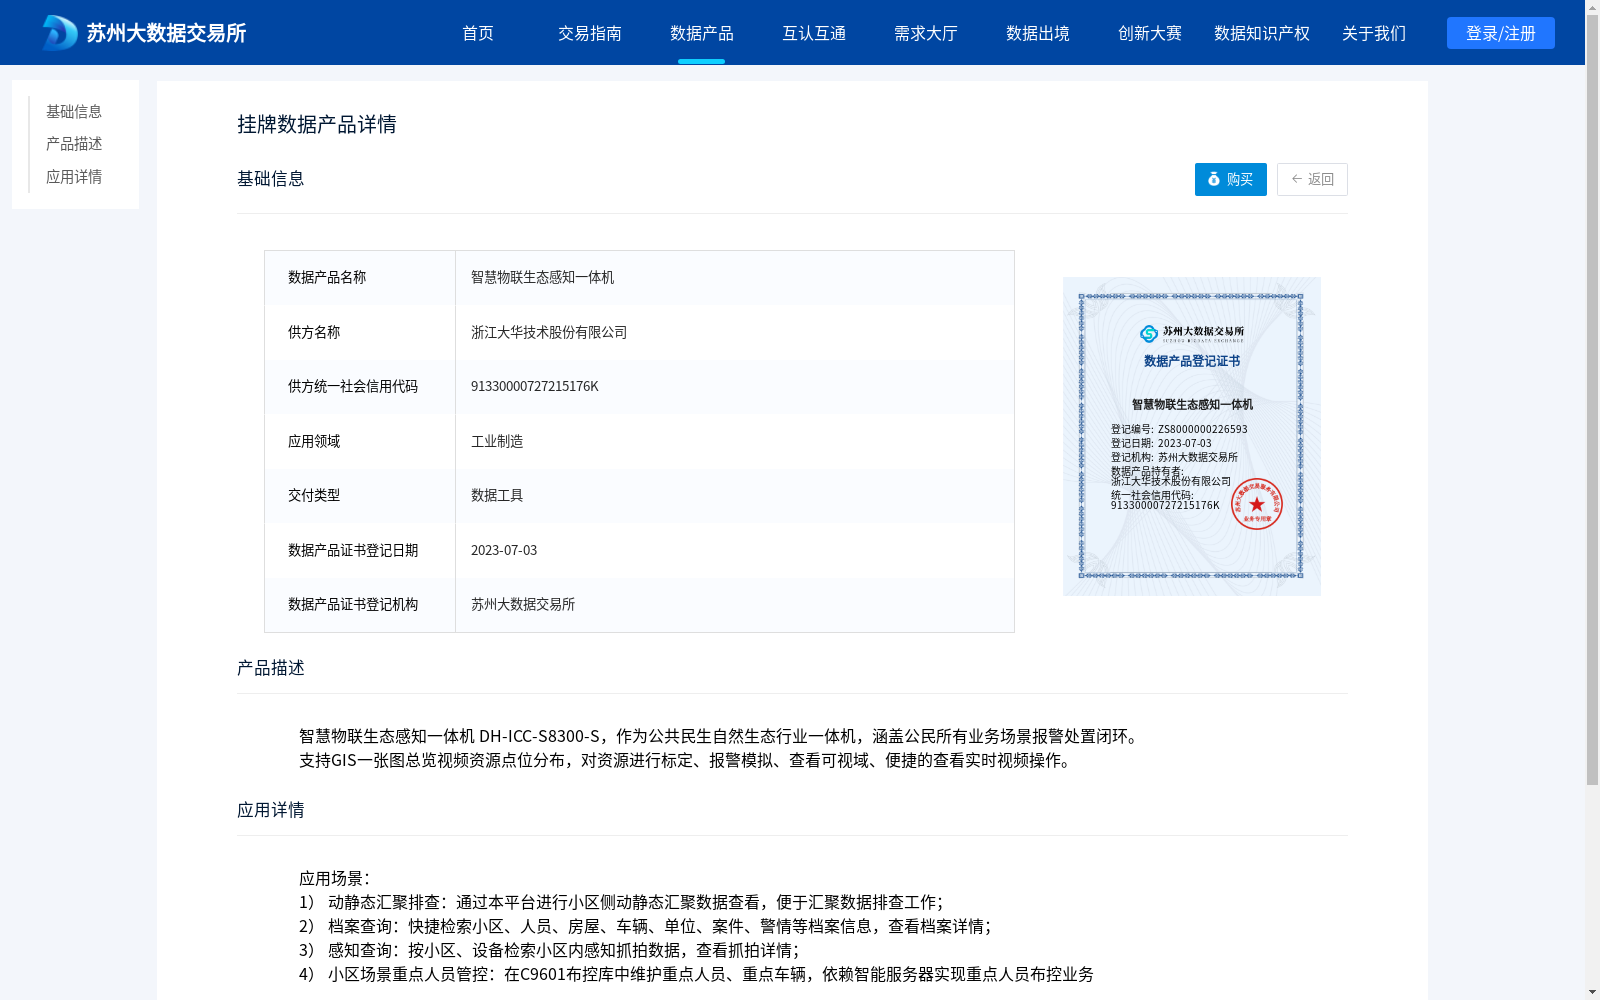The height and width of the screenshot is (1000, 1600).
Task: Click the line starting 2) 档案查询
Action: click(645, 926)
